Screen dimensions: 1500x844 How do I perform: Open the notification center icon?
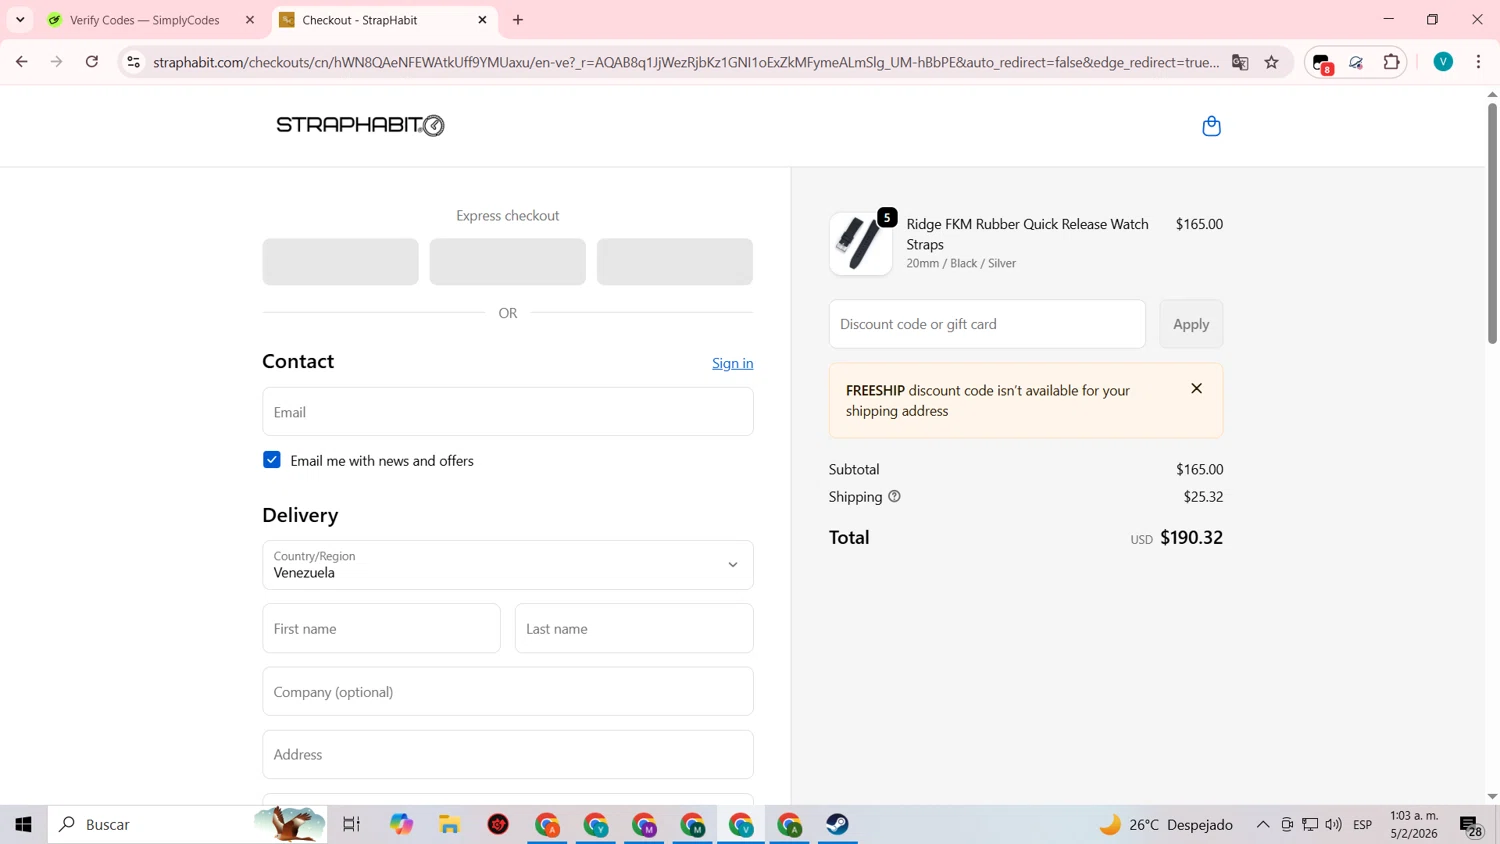point(1471,826)
